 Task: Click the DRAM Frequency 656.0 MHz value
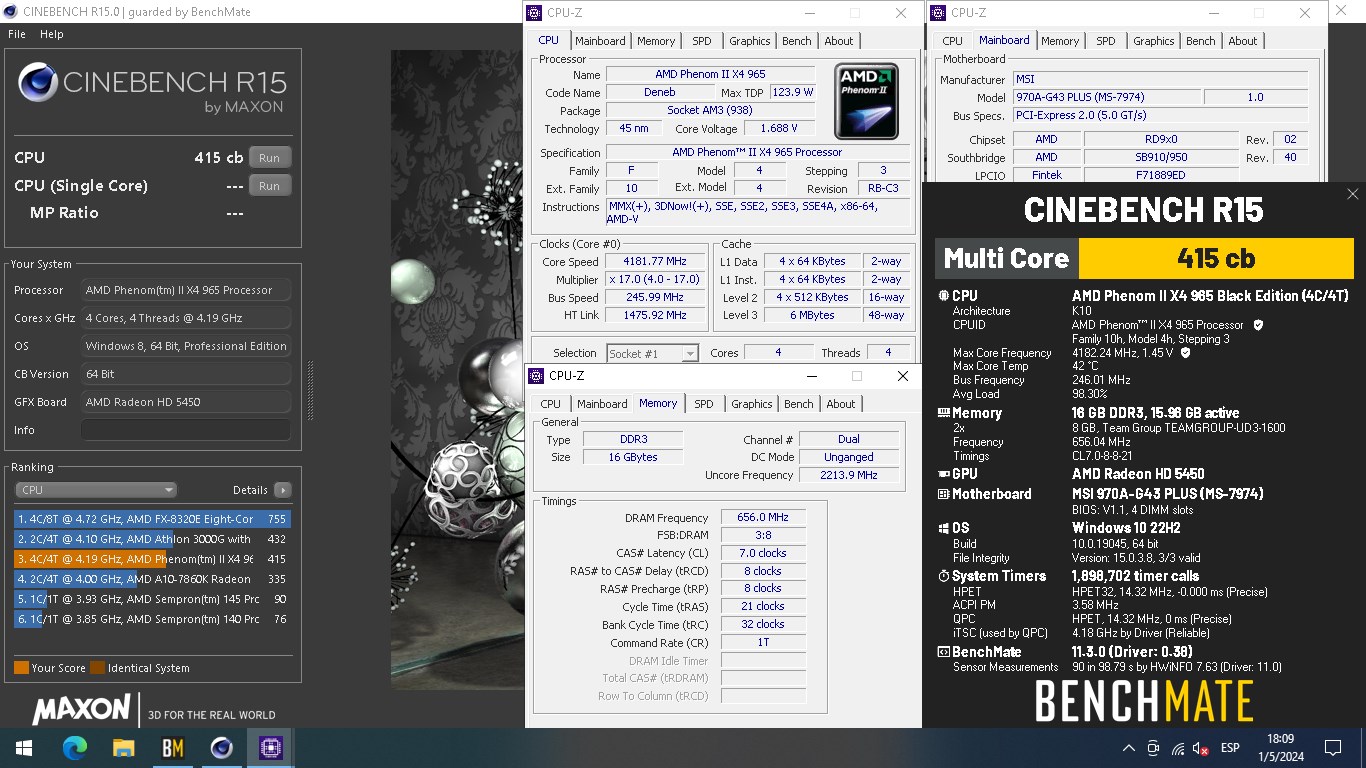(x=763, y=518)
